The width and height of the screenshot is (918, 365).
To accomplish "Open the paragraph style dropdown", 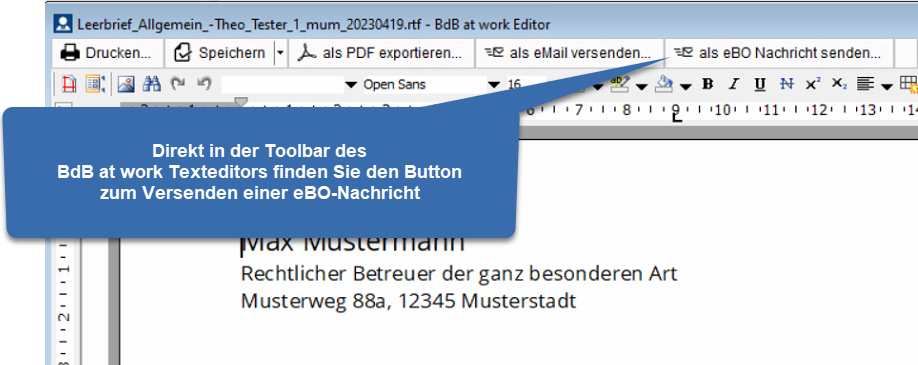I will [351, 85].
